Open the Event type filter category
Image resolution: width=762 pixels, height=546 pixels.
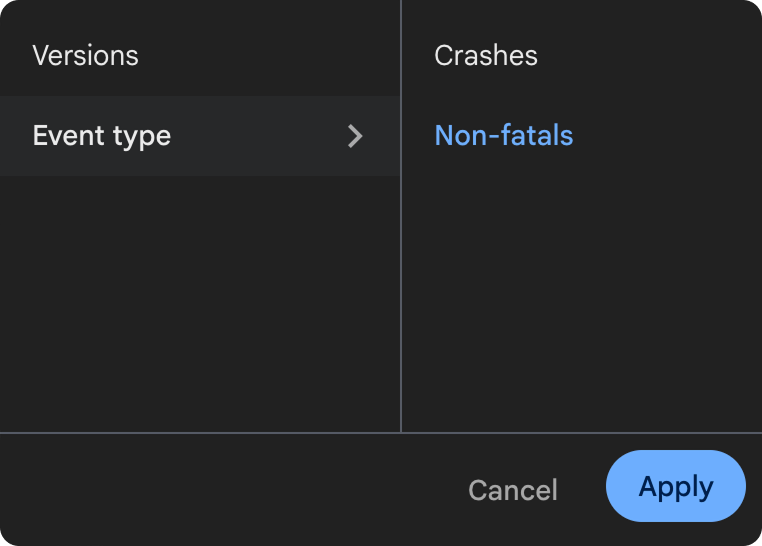102,136
